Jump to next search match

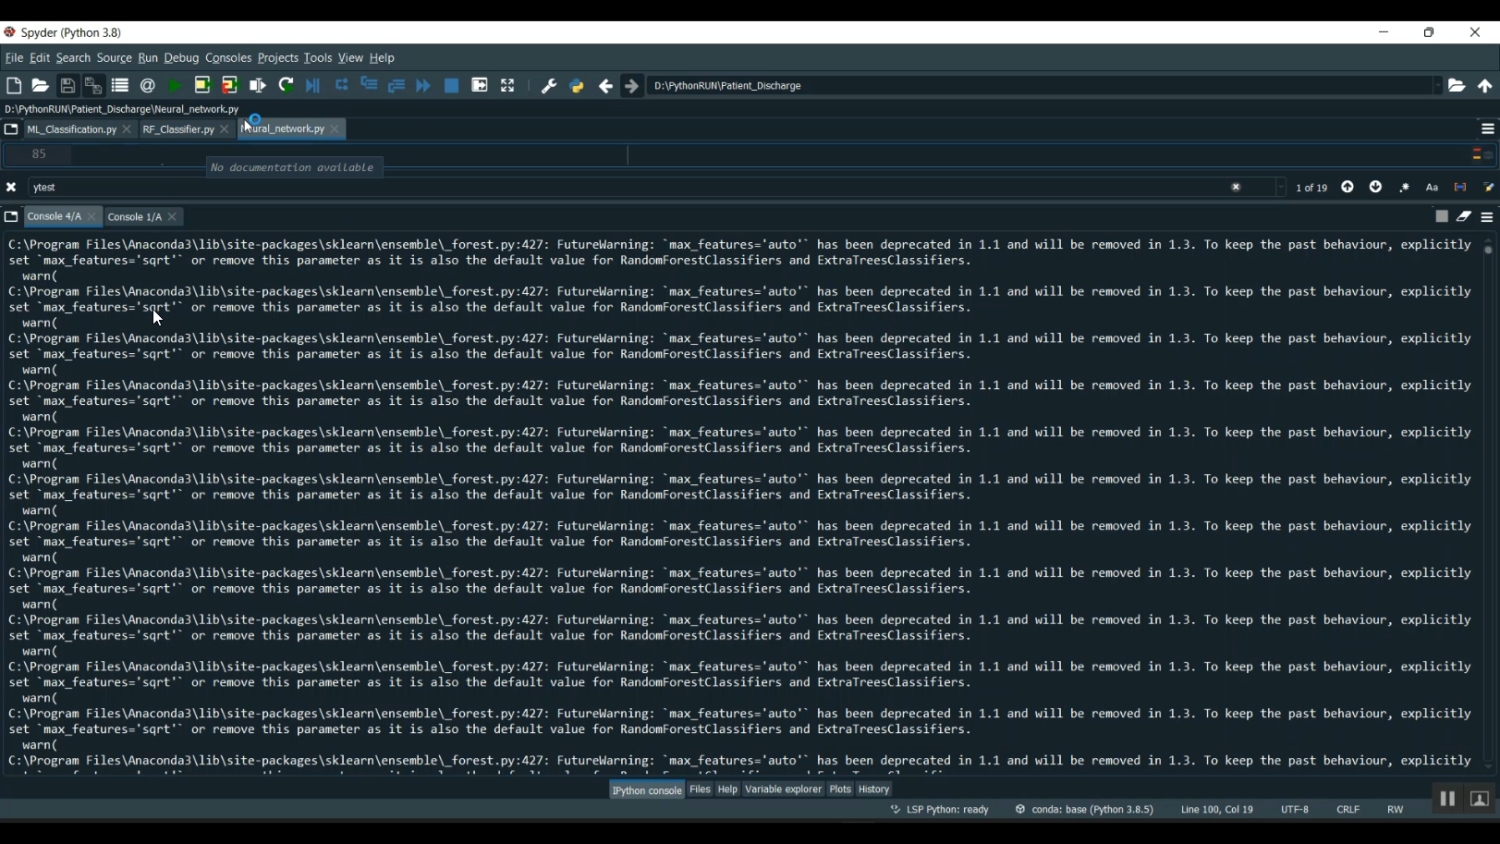tap(1376, 188)
